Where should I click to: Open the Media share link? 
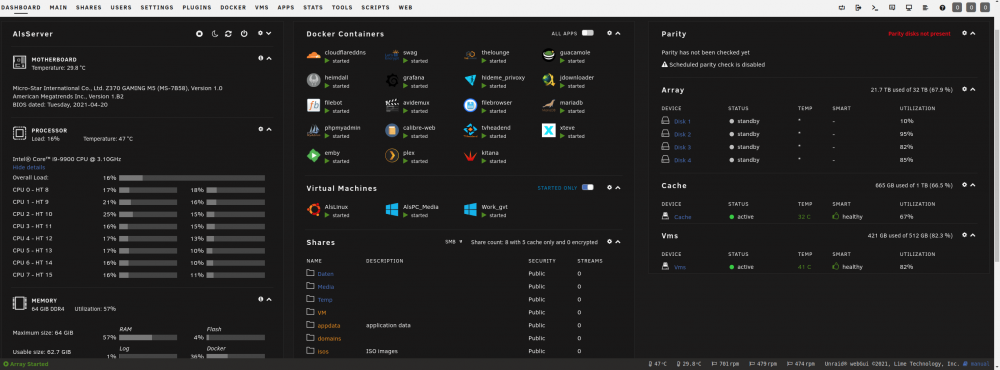click(x=325, y=286)
